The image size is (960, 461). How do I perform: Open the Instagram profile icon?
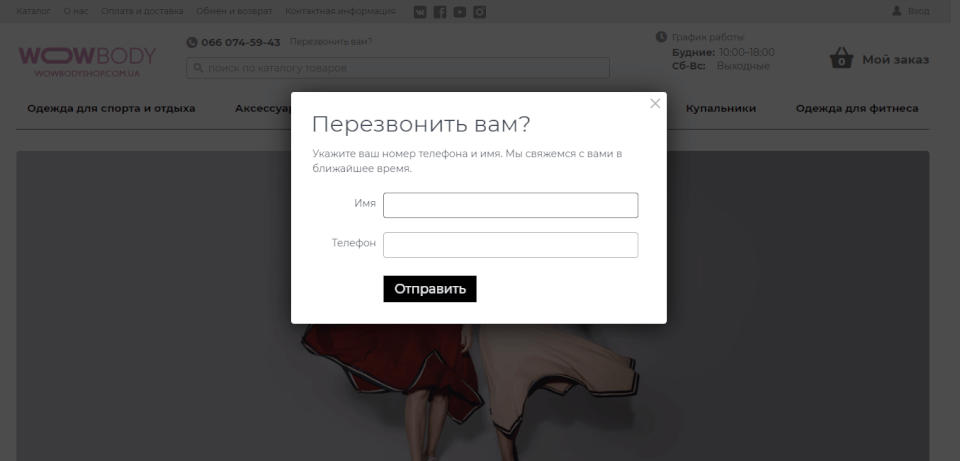pyautogui.click(x=479, y=12)
